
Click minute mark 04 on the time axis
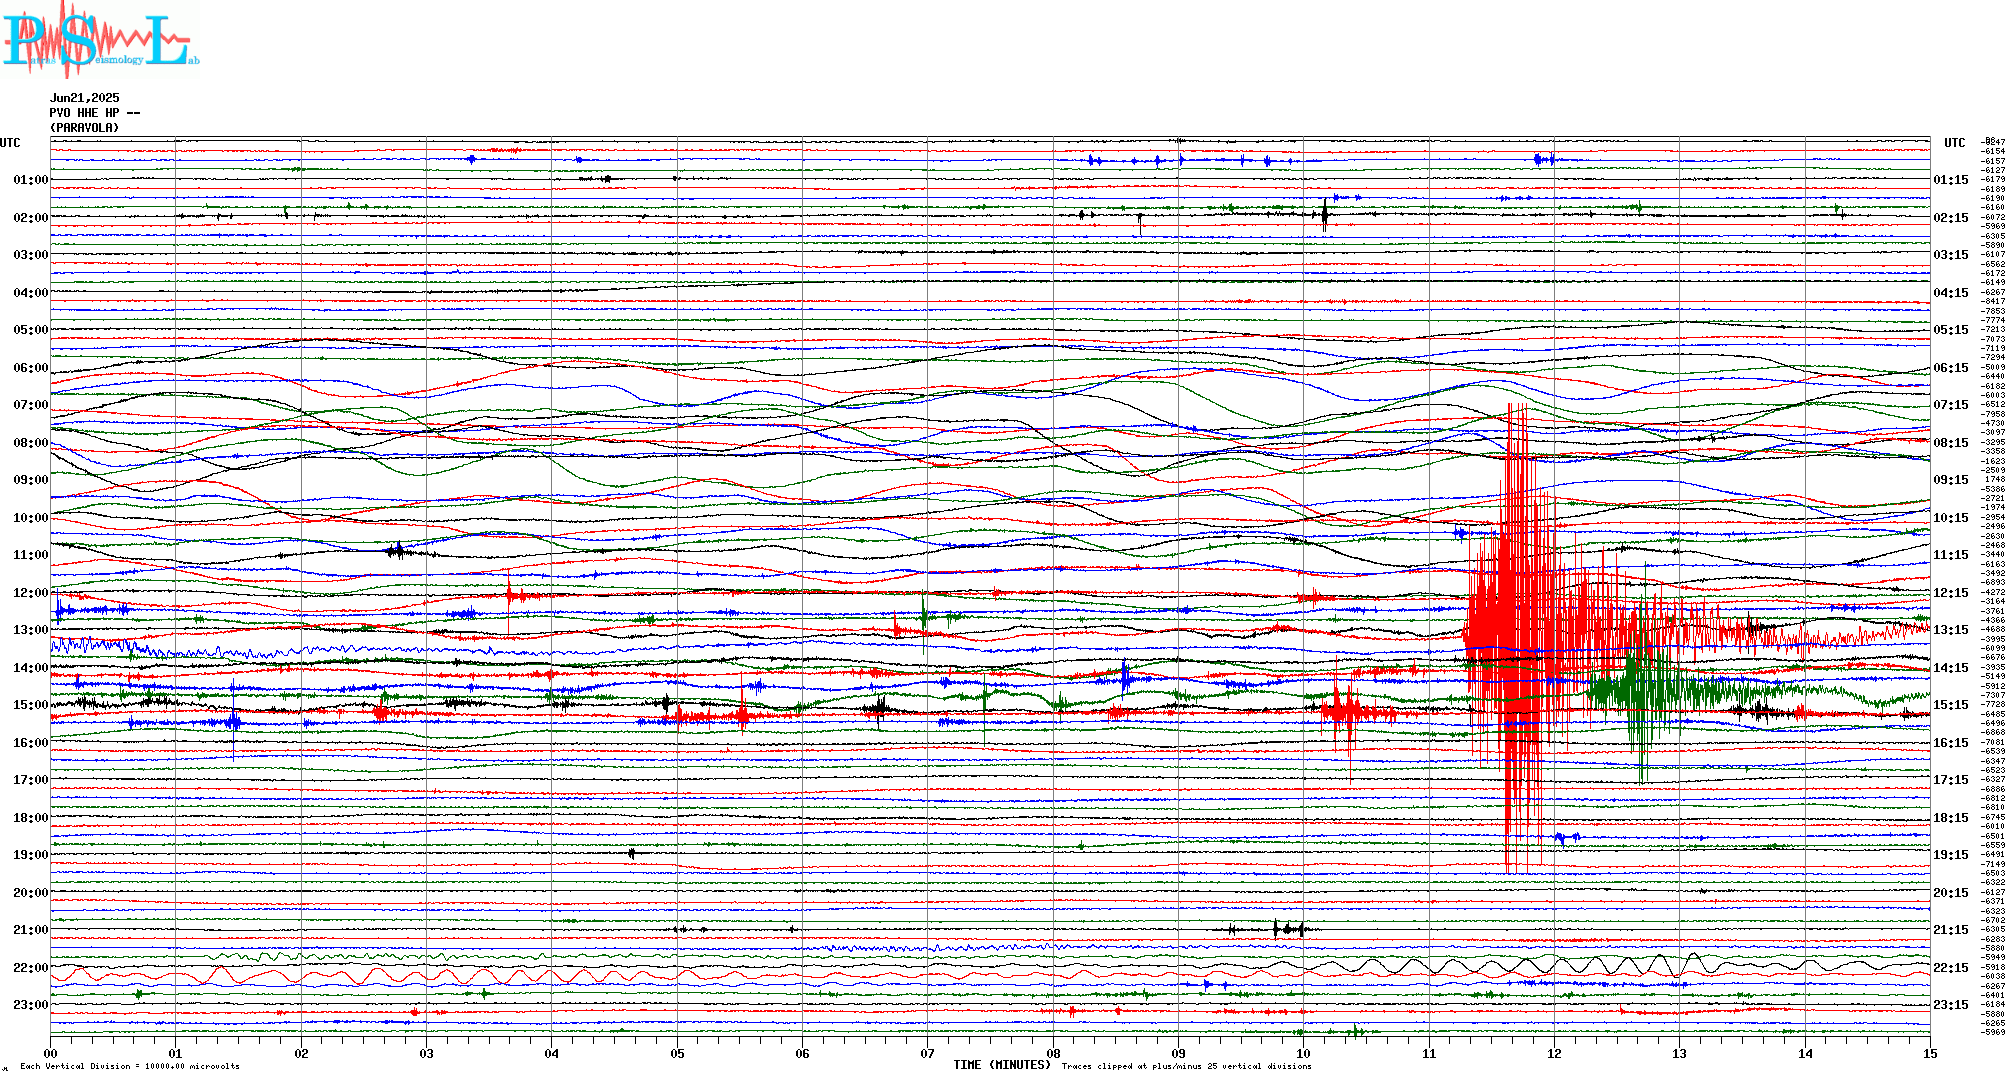[x=552, y=1053]
